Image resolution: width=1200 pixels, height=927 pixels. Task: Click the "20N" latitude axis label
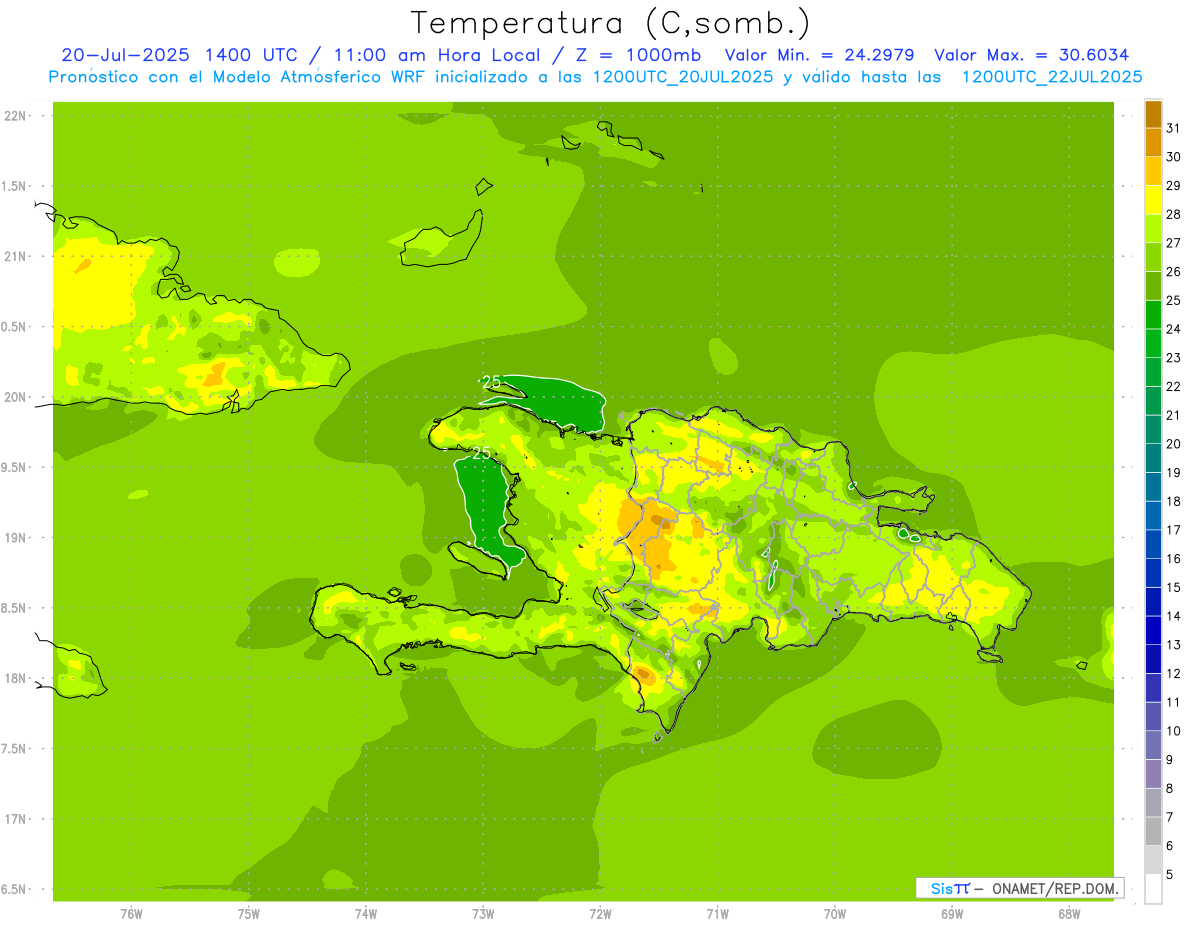coord(15,397)
